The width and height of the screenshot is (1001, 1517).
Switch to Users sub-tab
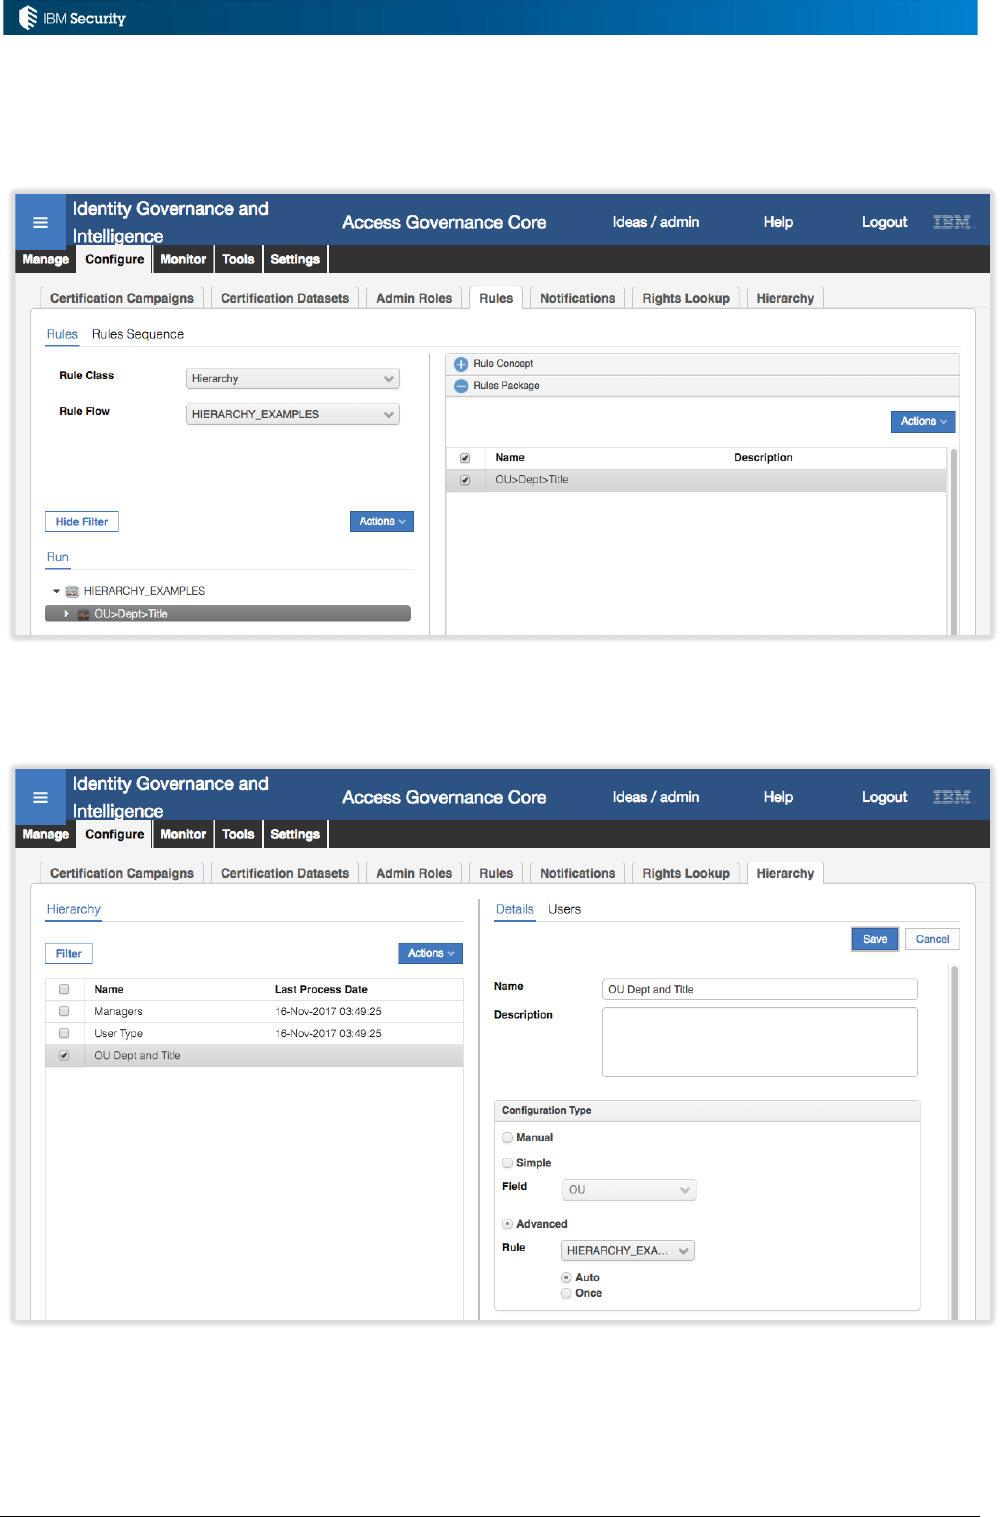click(x=564, y=910)
